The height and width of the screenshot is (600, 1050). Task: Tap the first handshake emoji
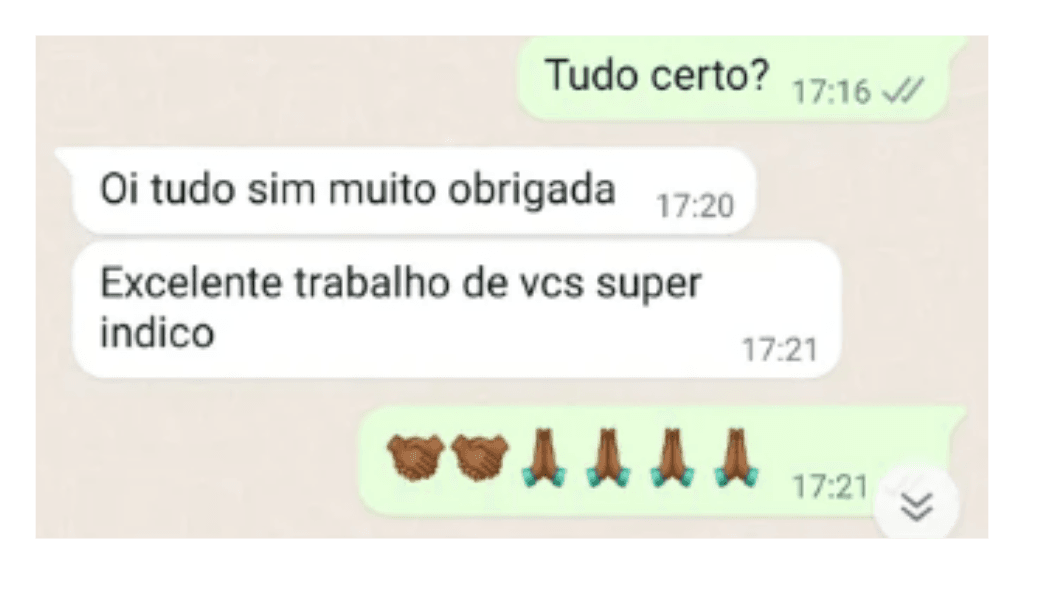415,457
